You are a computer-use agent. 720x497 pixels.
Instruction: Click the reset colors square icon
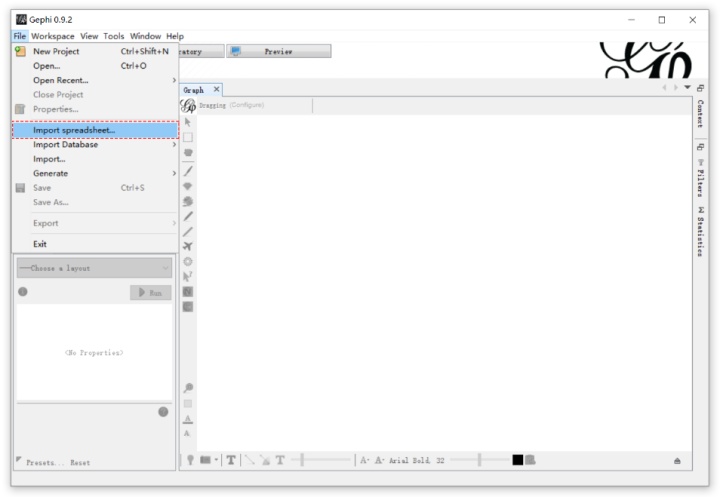pyautogui.click(x=188, y=404)
